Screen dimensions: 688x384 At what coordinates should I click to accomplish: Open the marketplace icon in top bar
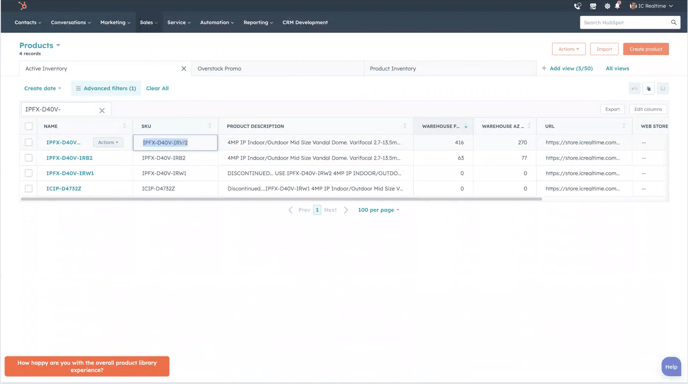click(593, 6)
